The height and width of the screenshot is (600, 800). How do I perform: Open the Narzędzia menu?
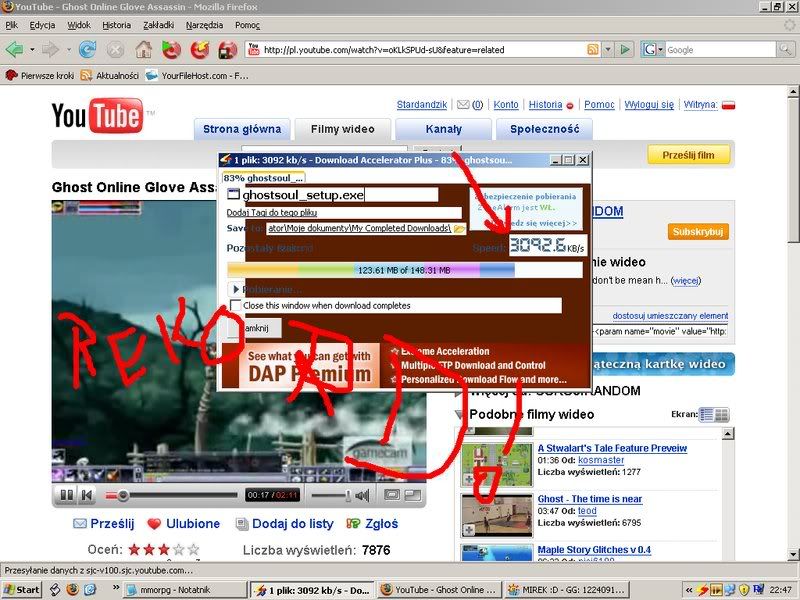pyautogui.click(x=204, y=25)
